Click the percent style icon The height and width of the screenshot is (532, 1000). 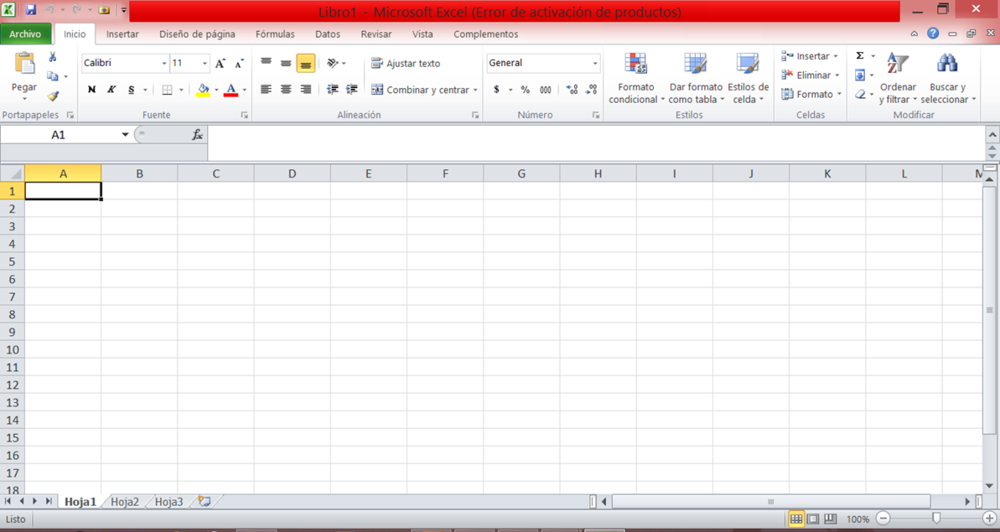click(525, 90)
